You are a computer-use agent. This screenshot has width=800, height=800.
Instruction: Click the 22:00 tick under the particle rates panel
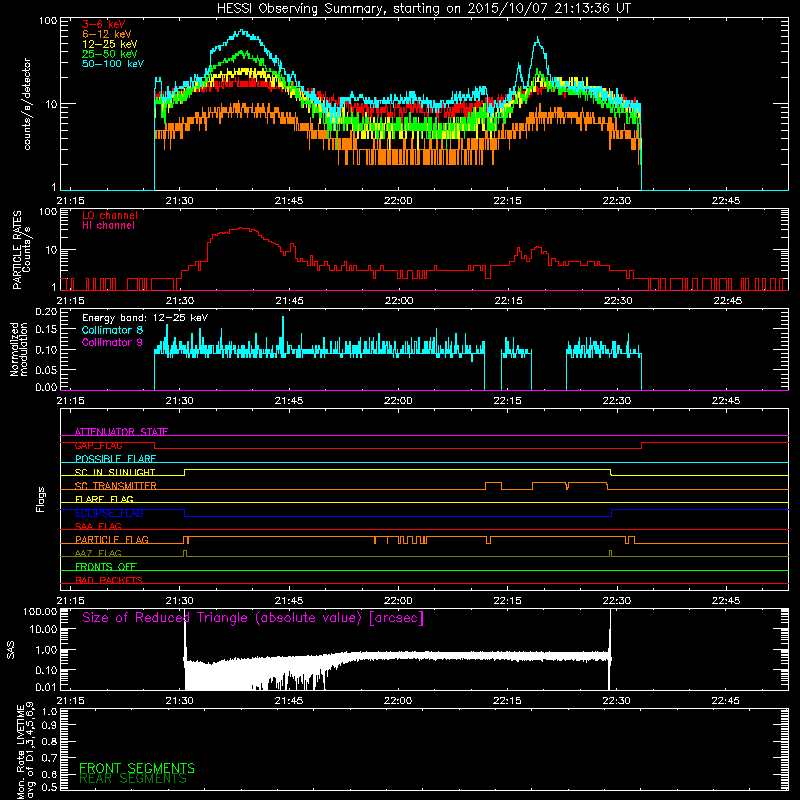tap(398, 301)
